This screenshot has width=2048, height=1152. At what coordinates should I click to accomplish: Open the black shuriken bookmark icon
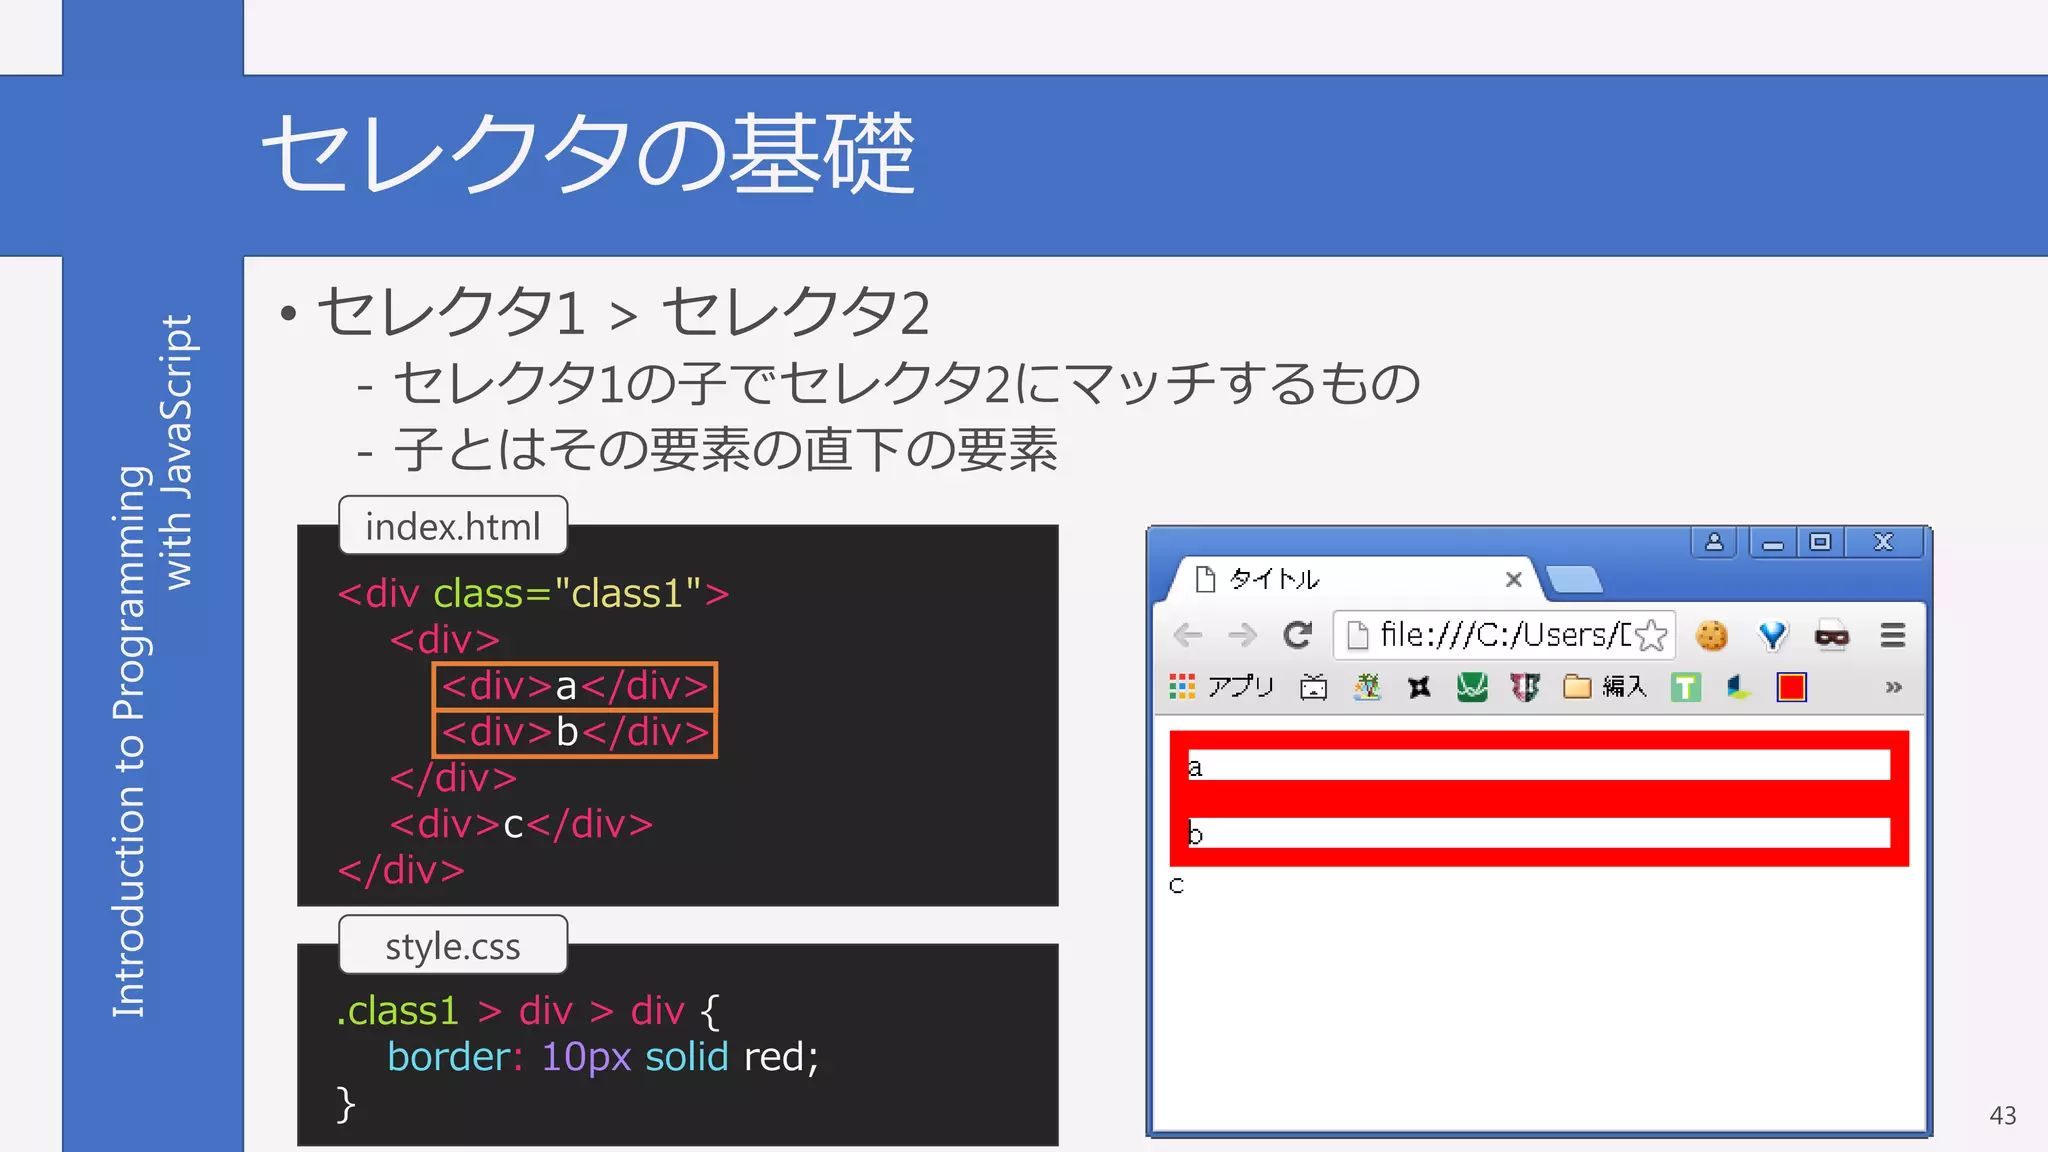pos(1419,687)
